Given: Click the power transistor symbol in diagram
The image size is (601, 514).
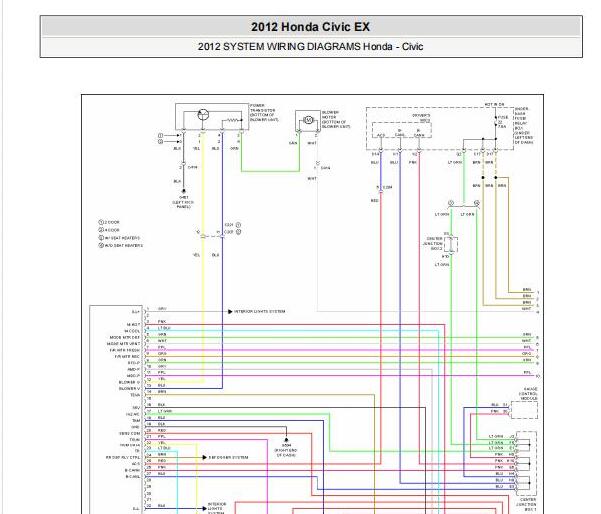Looking at the screenshot, I should coord(203,115).
